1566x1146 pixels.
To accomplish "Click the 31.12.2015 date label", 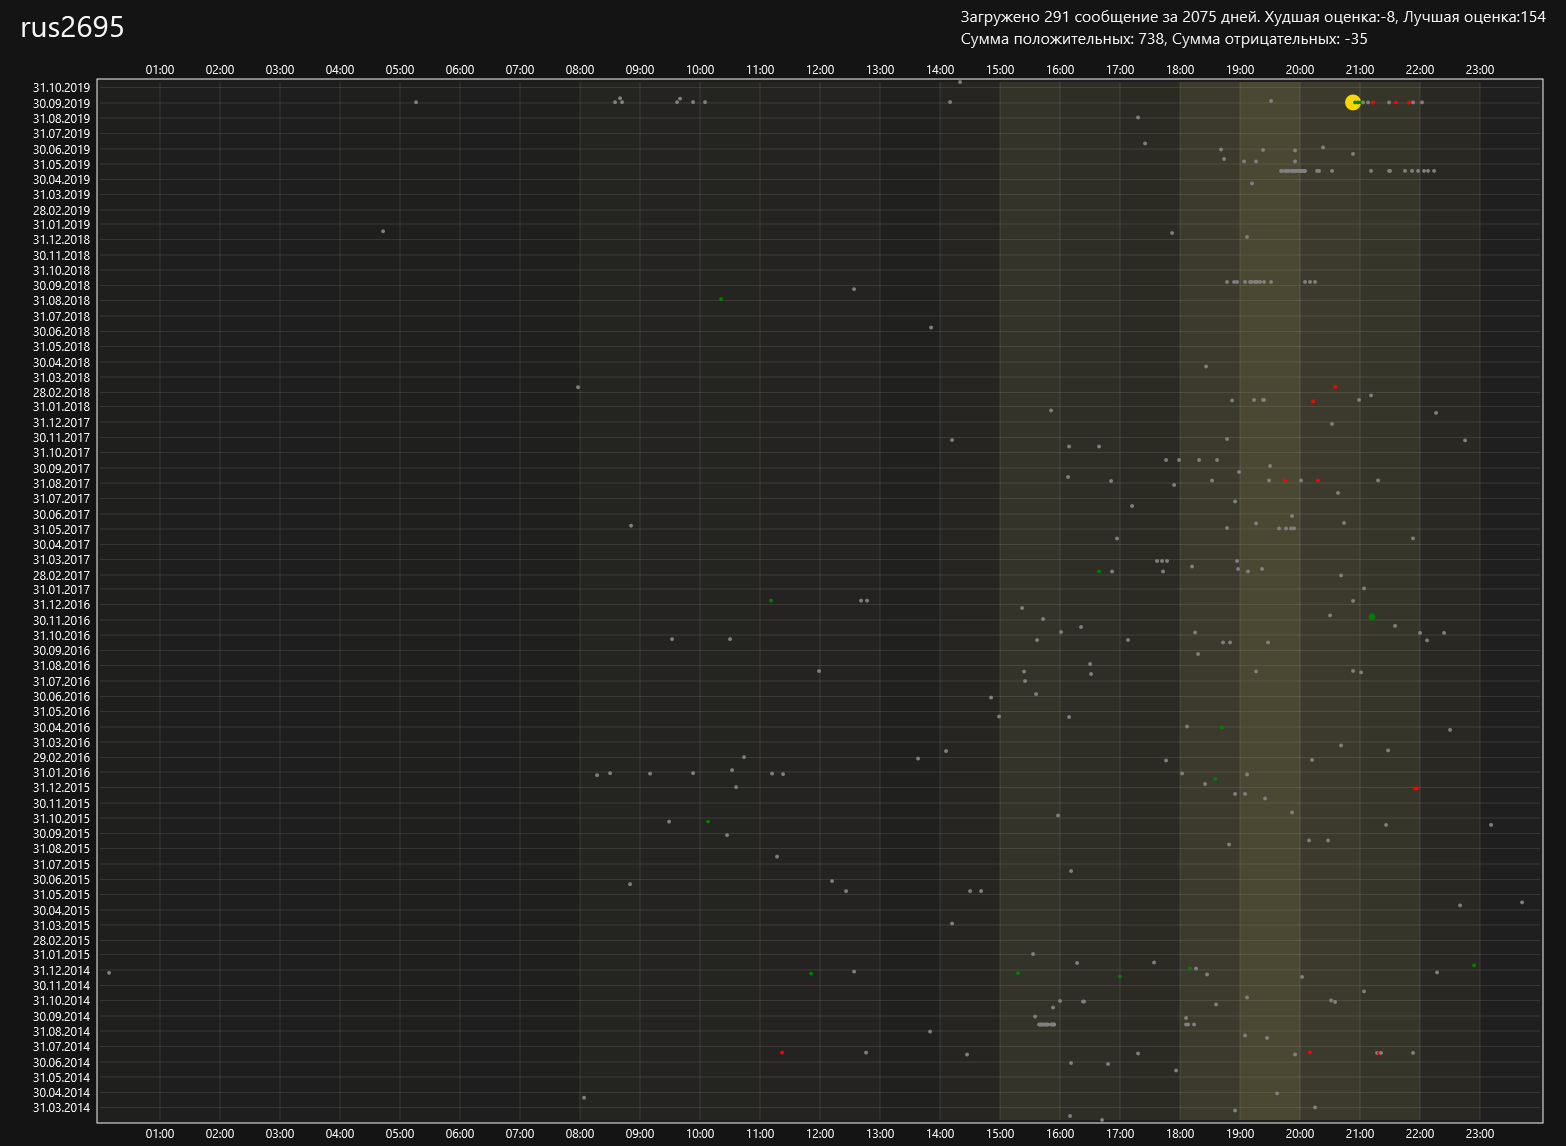I will (x=61, y=788).
